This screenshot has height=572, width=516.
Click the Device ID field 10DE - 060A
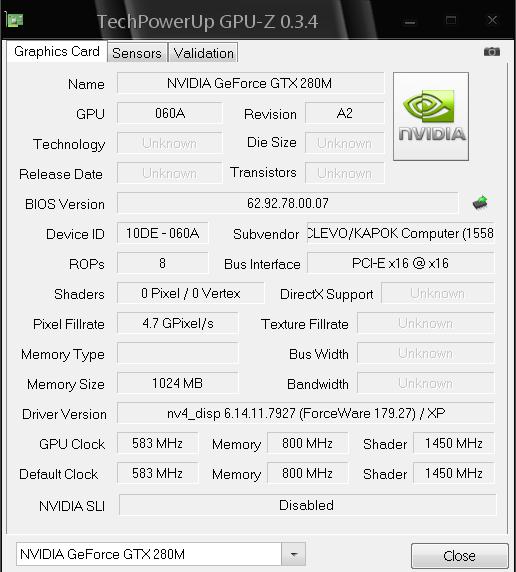click(162, 233)
